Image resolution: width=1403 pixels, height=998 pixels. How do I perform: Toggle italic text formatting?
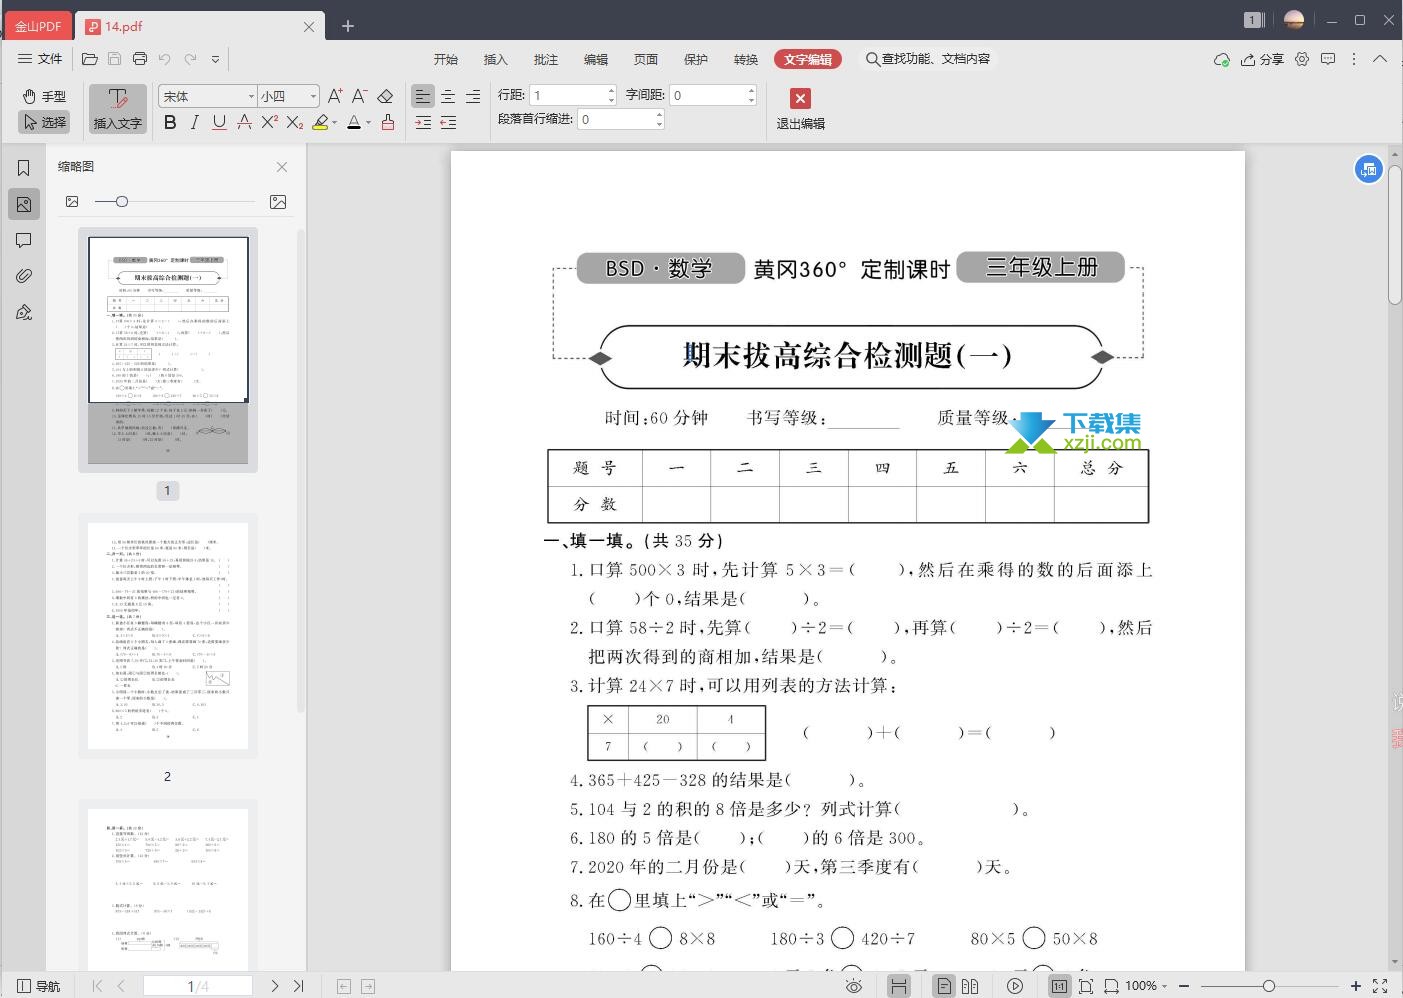point(194,122)
